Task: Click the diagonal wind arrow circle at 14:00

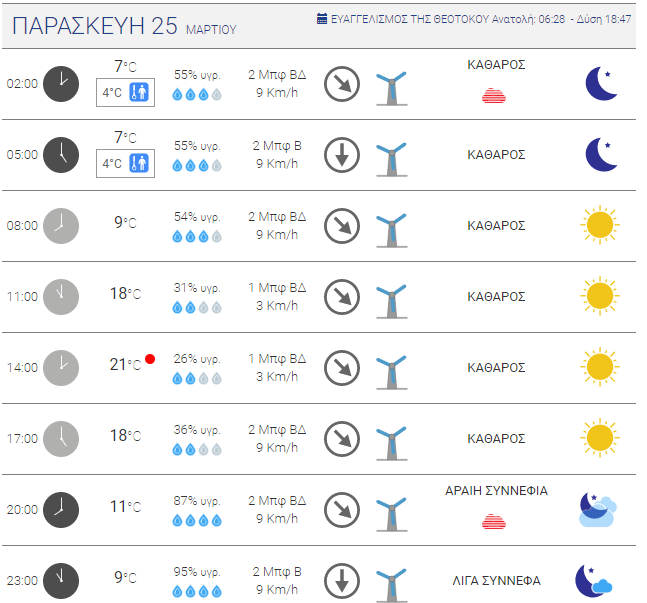Action: pyautogui.click(x=342, y=368)
